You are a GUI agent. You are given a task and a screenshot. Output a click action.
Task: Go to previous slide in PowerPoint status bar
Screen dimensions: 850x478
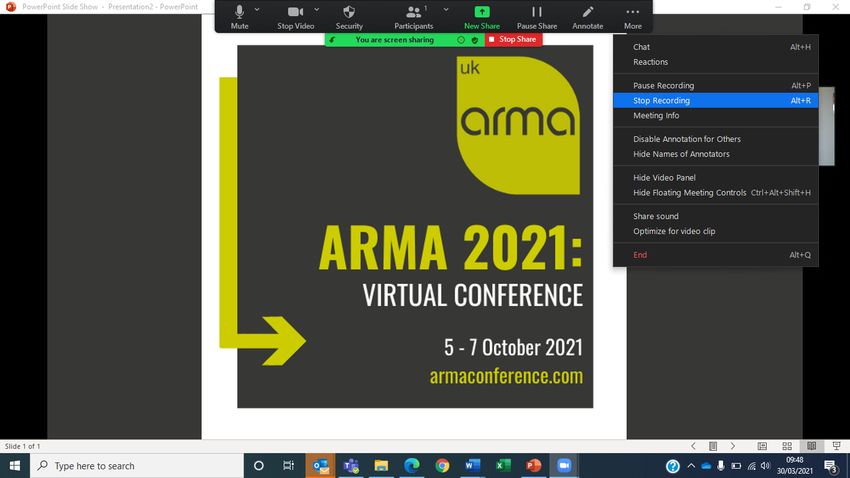tap(693, 446)
